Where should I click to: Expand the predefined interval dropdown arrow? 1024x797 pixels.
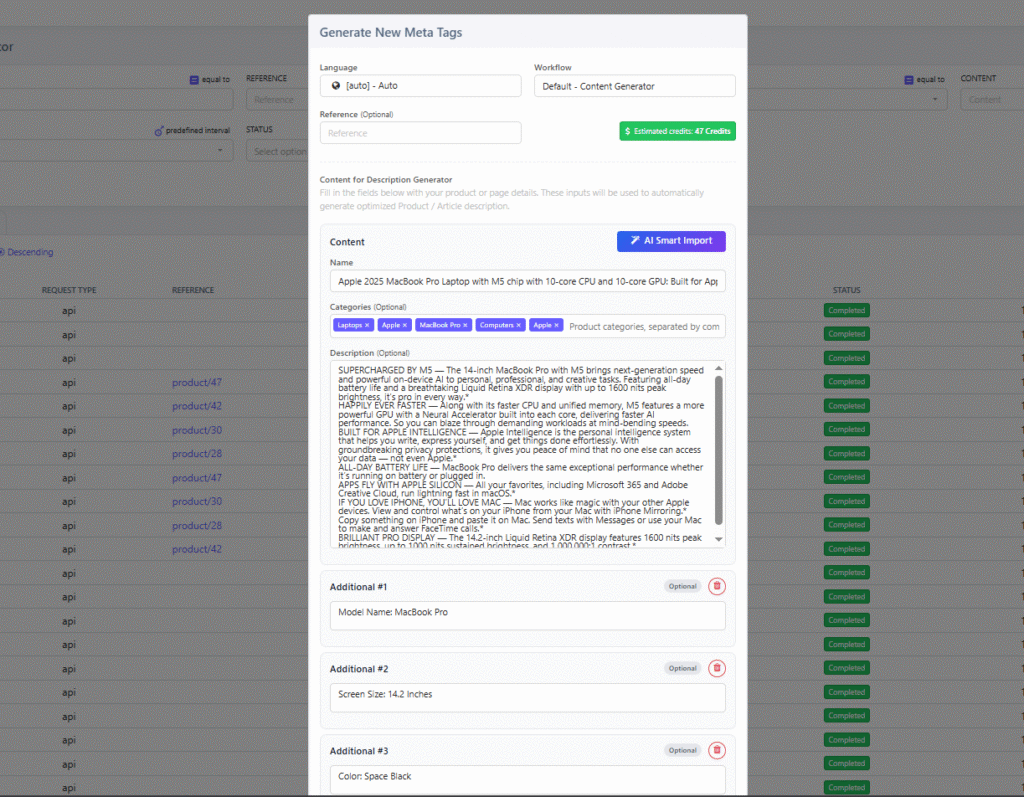220,151
